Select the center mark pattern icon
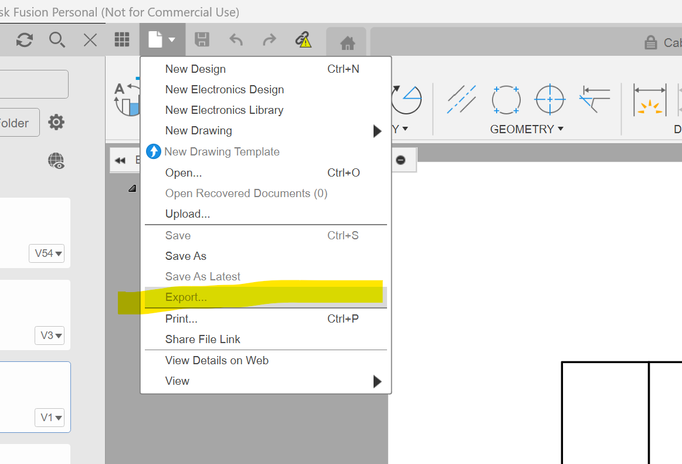The height and width of the screenshot is (464, 682). pos(506,100)
